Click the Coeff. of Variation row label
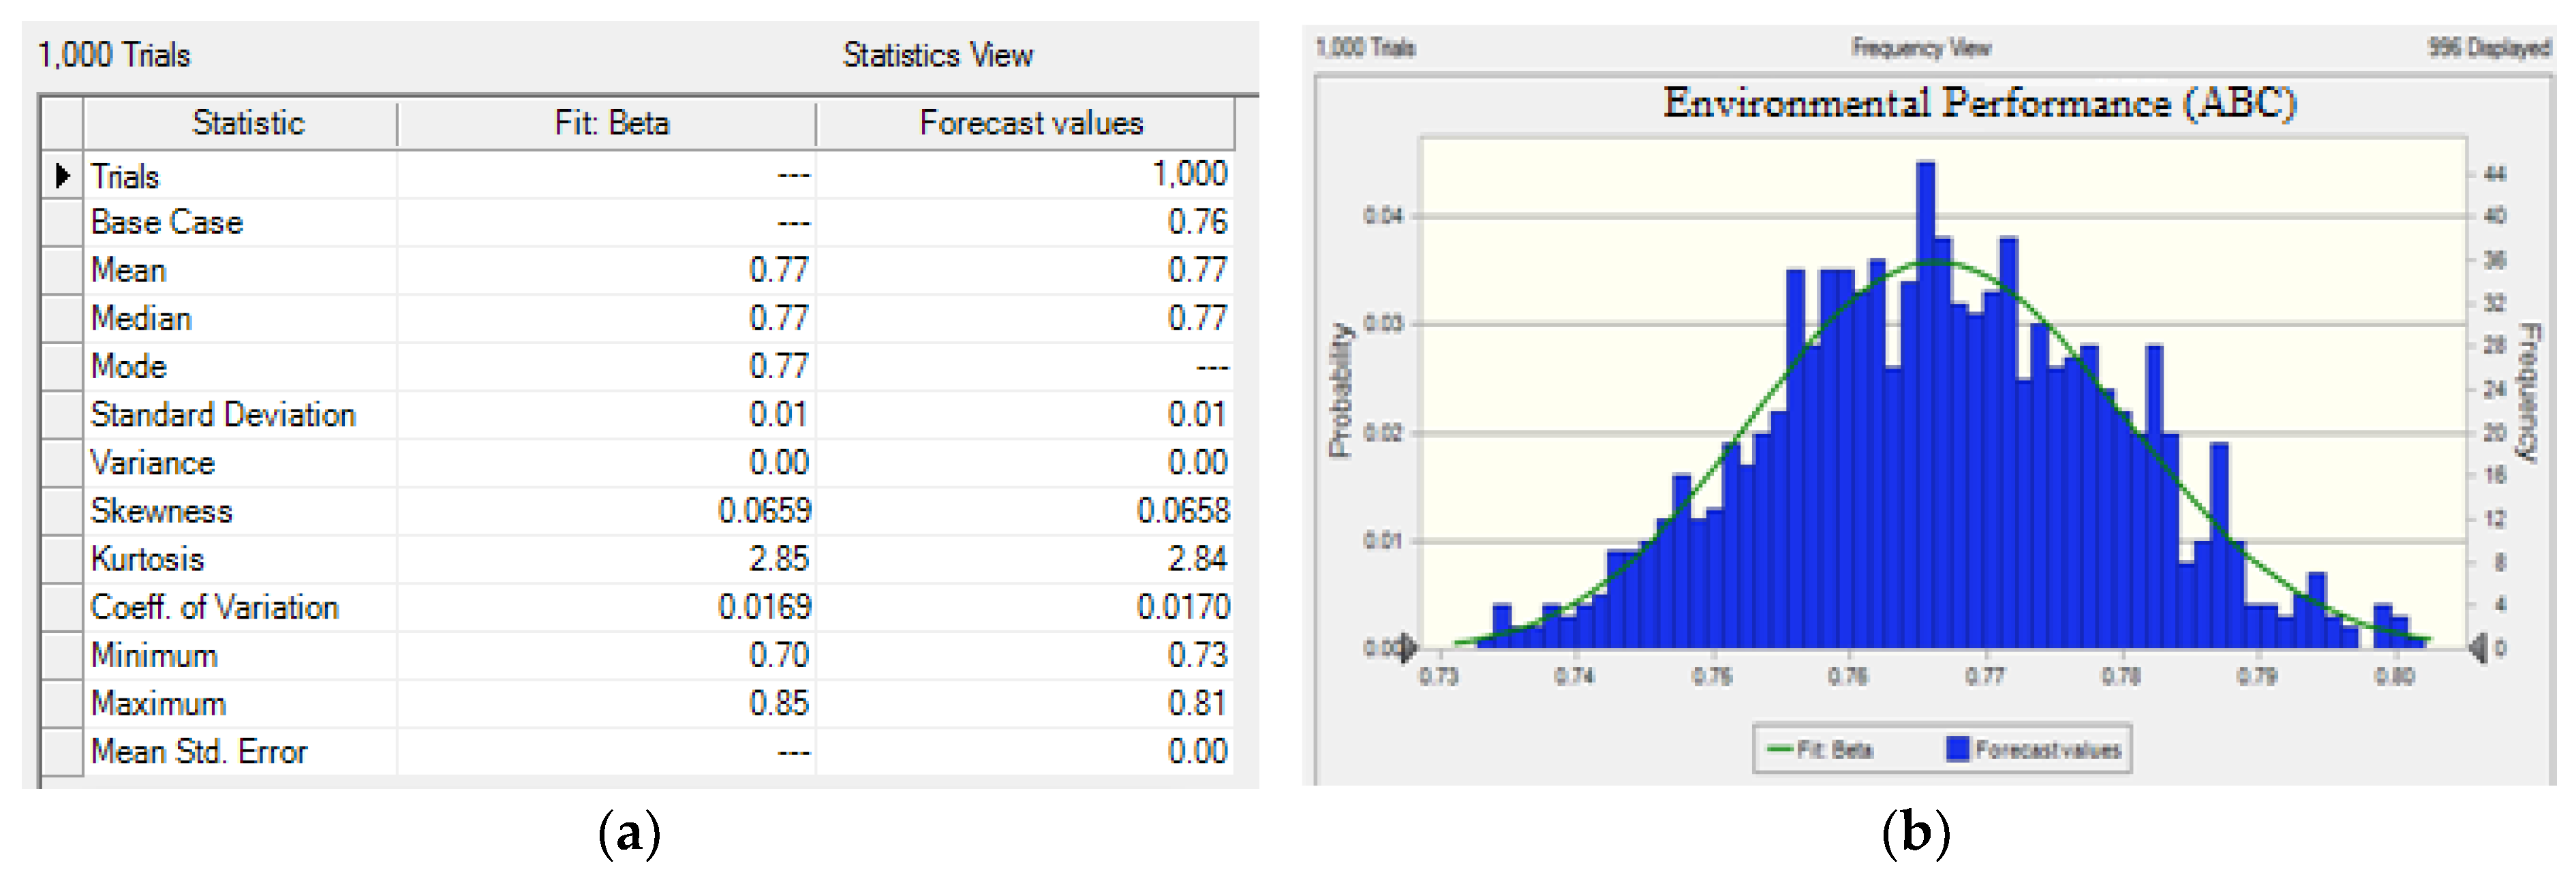This screenshot has height=881, width=2576. click(214, 607)
